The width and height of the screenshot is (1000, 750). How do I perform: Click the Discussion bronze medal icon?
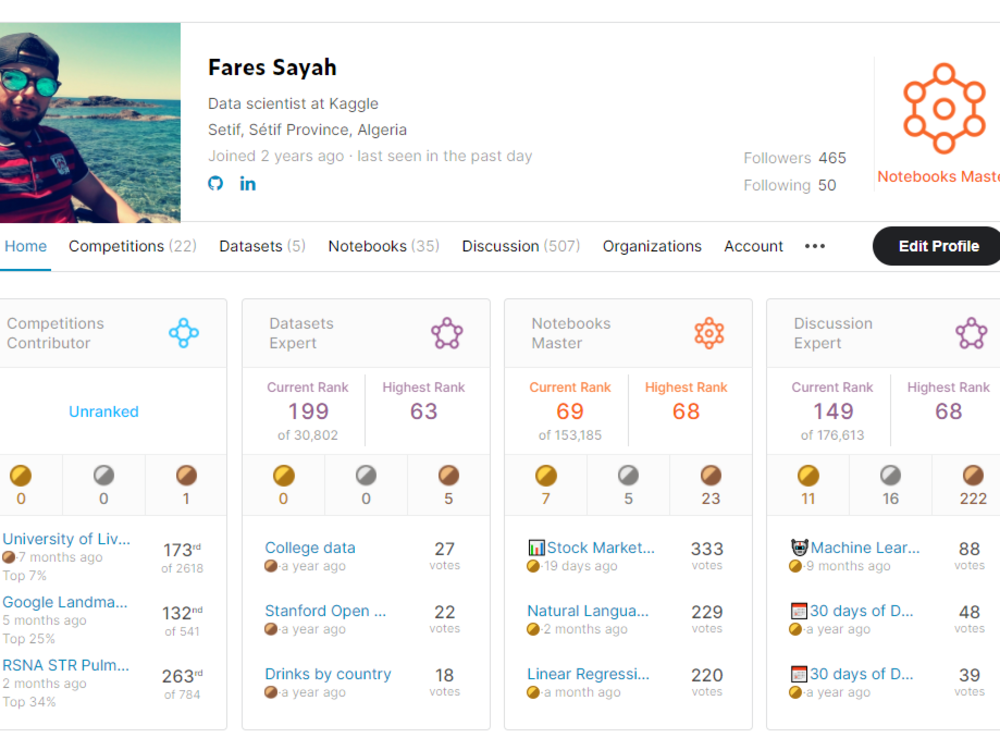pos(973,475)
